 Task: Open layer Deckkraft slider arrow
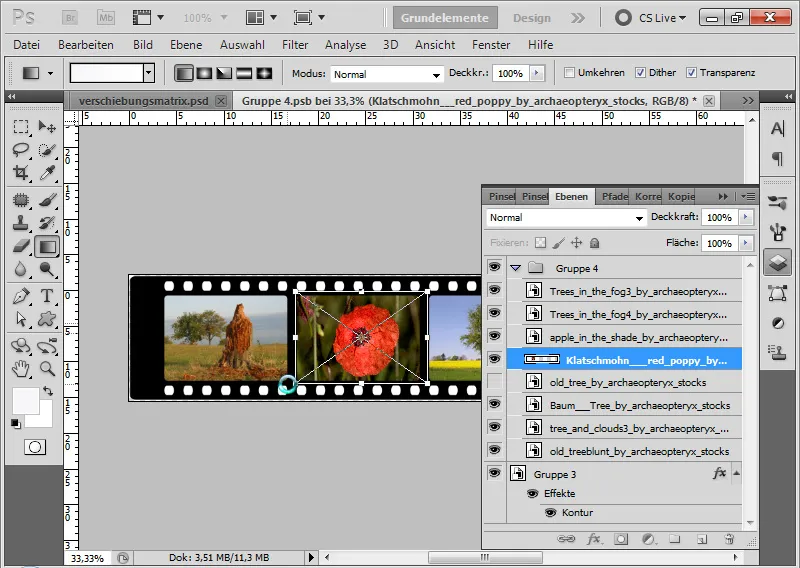click(x=745, y=217)
